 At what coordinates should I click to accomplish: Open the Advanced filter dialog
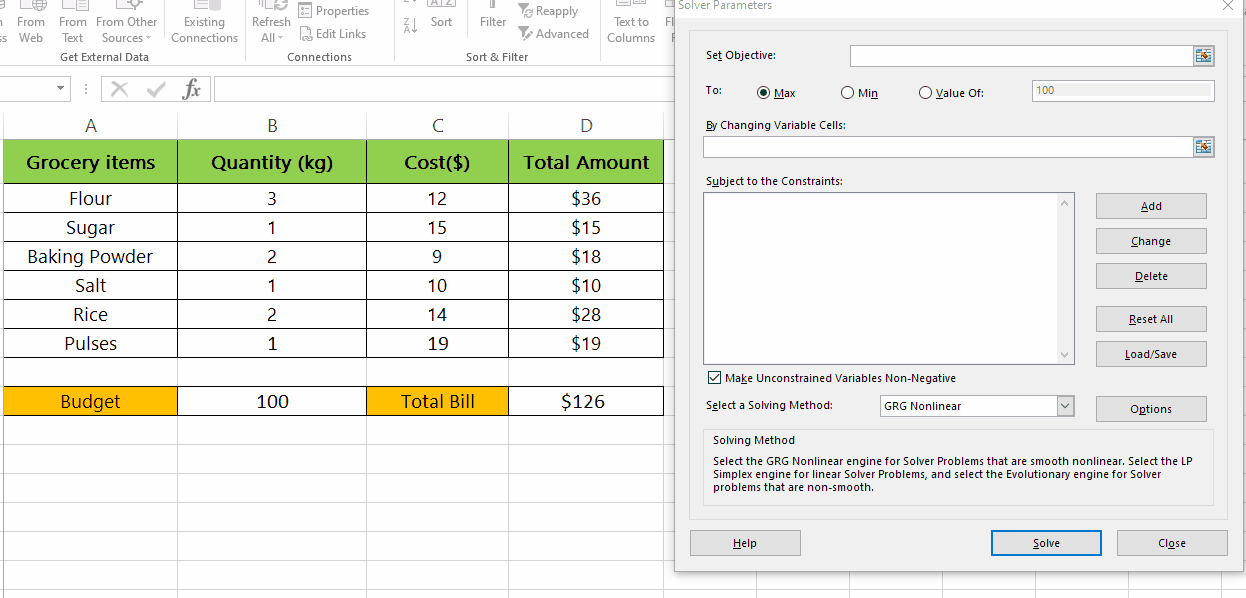click(x=554, y=33)
